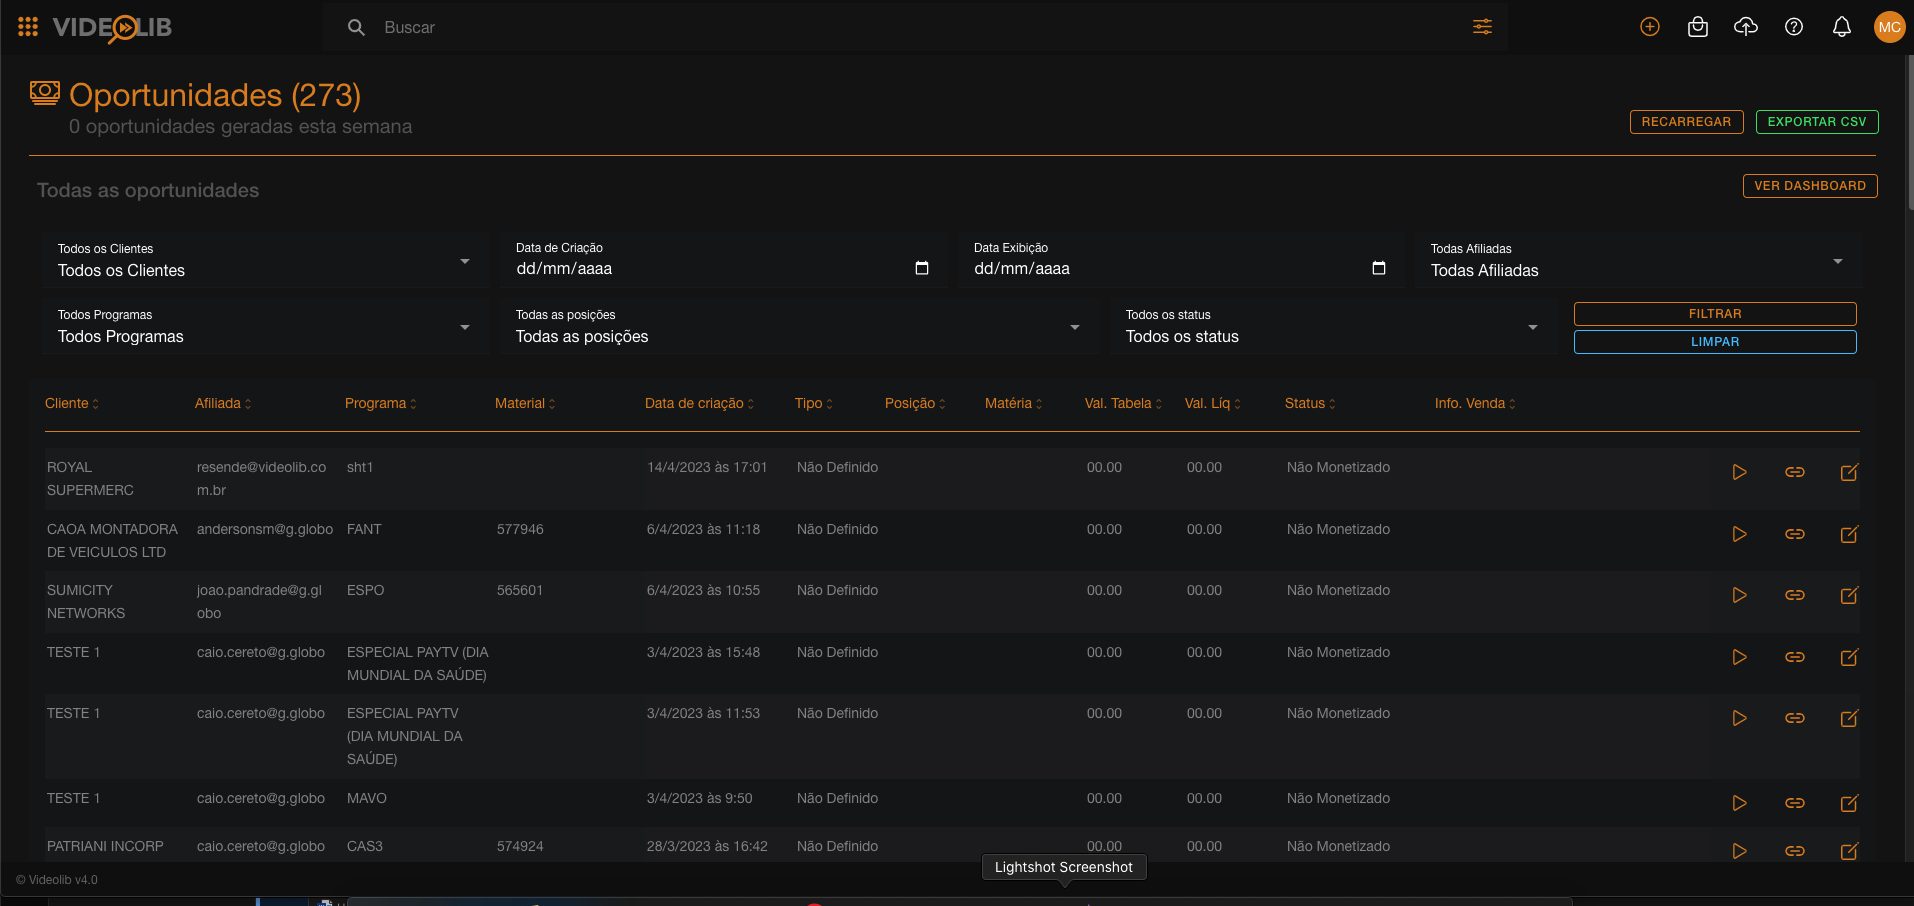Expand the Todas as posições dropdown
The image size is (1914, 906).
tap(799, 327)
